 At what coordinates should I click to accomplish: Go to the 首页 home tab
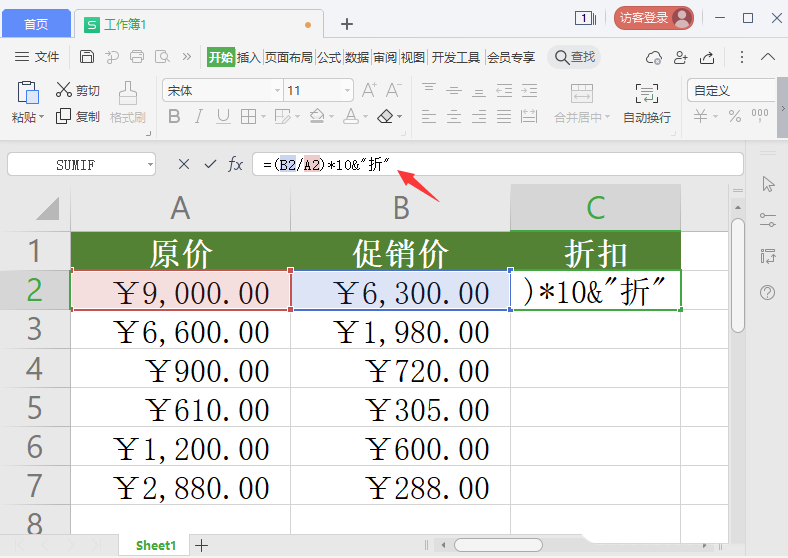point(36,24)
